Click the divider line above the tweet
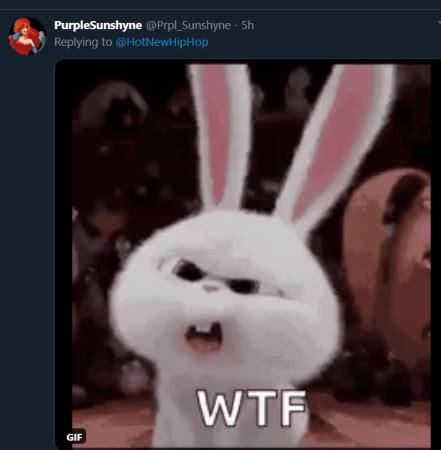The width and height of the screenshot is (441, 450). pyautogui.click(x=220, y=9)
